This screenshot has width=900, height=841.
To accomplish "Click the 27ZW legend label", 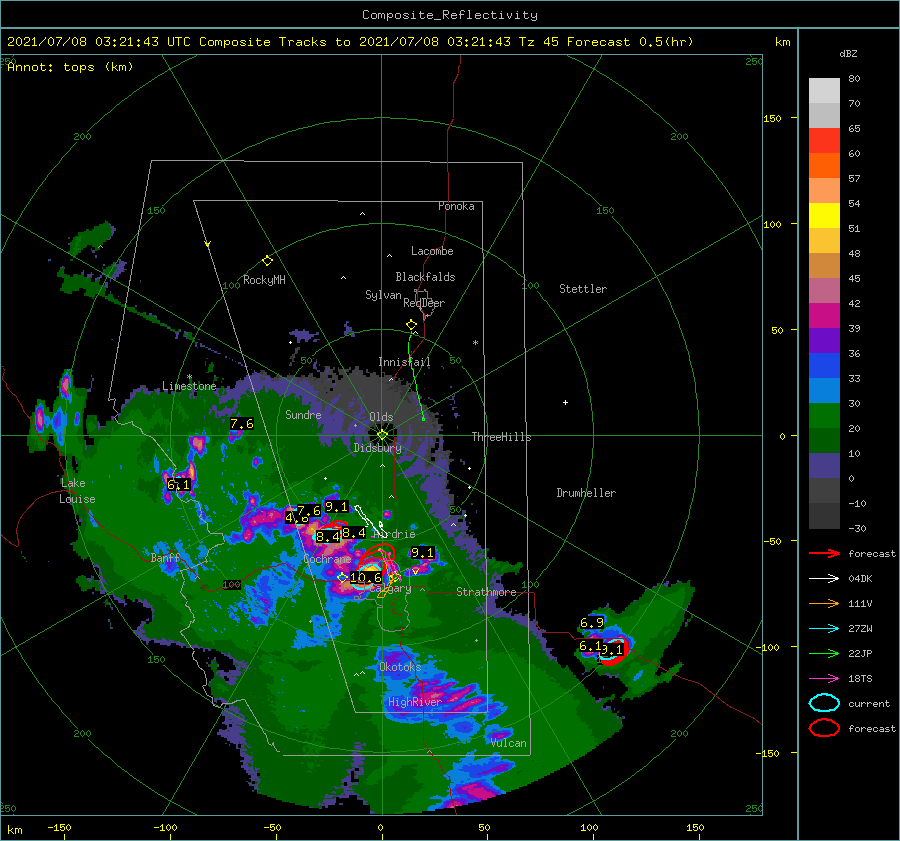I will [x=860, y=629].
